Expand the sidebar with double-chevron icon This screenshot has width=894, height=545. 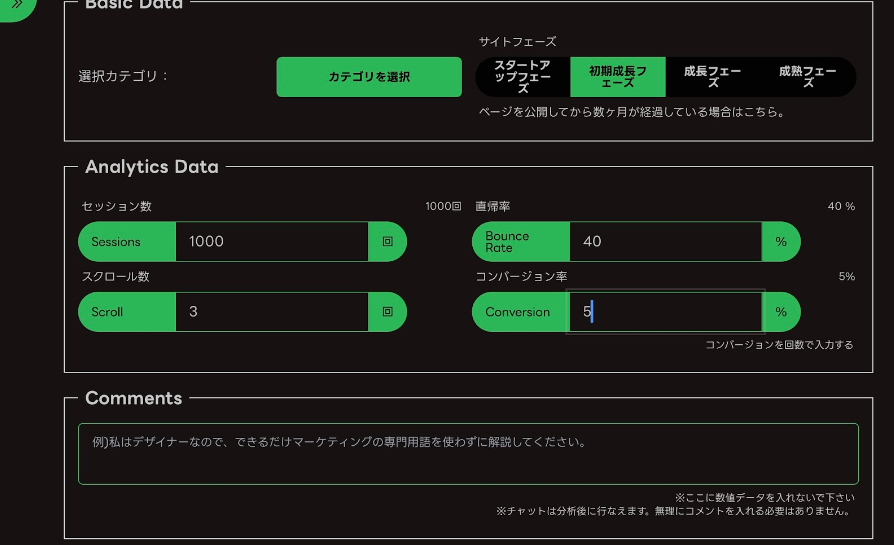[17, 5]
